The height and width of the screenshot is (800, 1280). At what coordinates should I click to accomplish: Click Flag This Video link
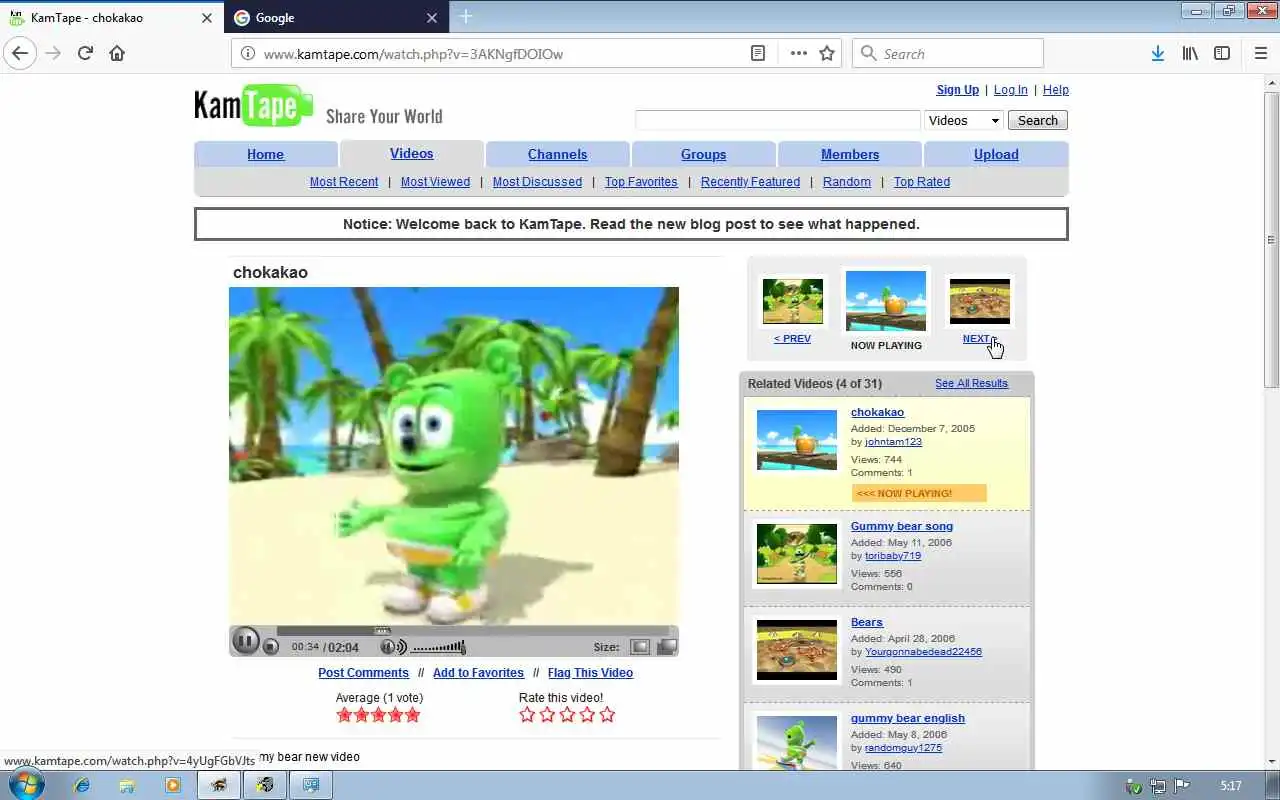pos(590,673)
